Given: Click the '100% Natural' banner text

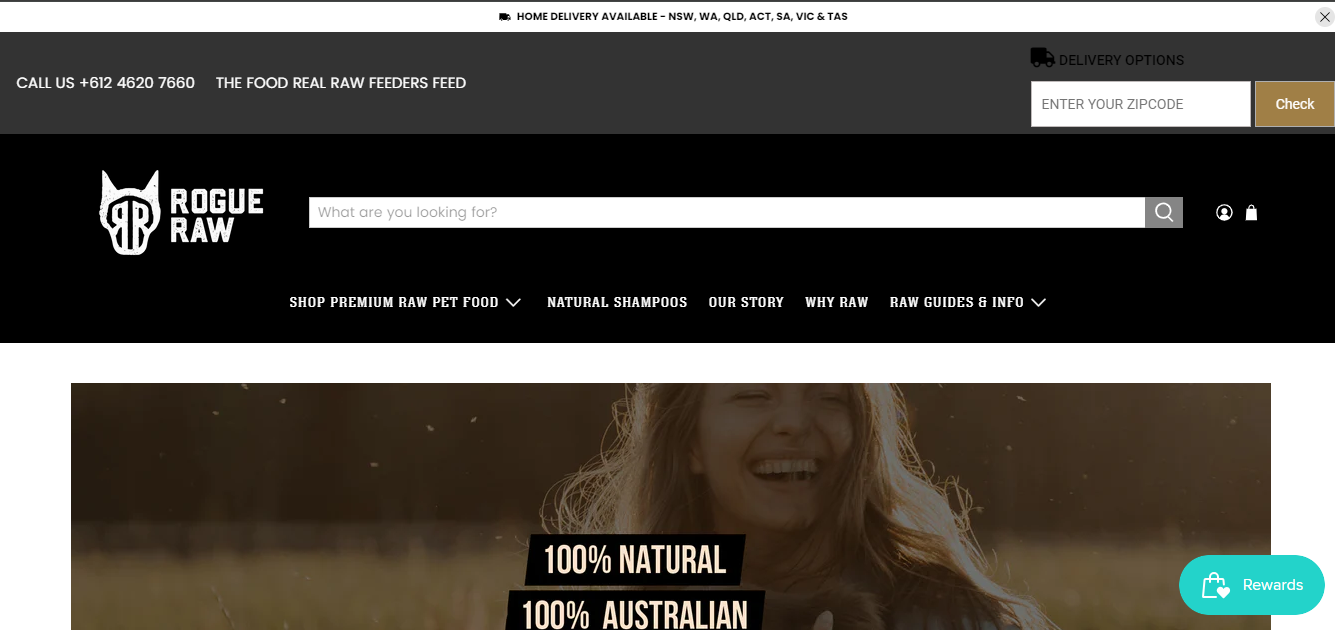Looking at the screenshot, I should point(635,560).
